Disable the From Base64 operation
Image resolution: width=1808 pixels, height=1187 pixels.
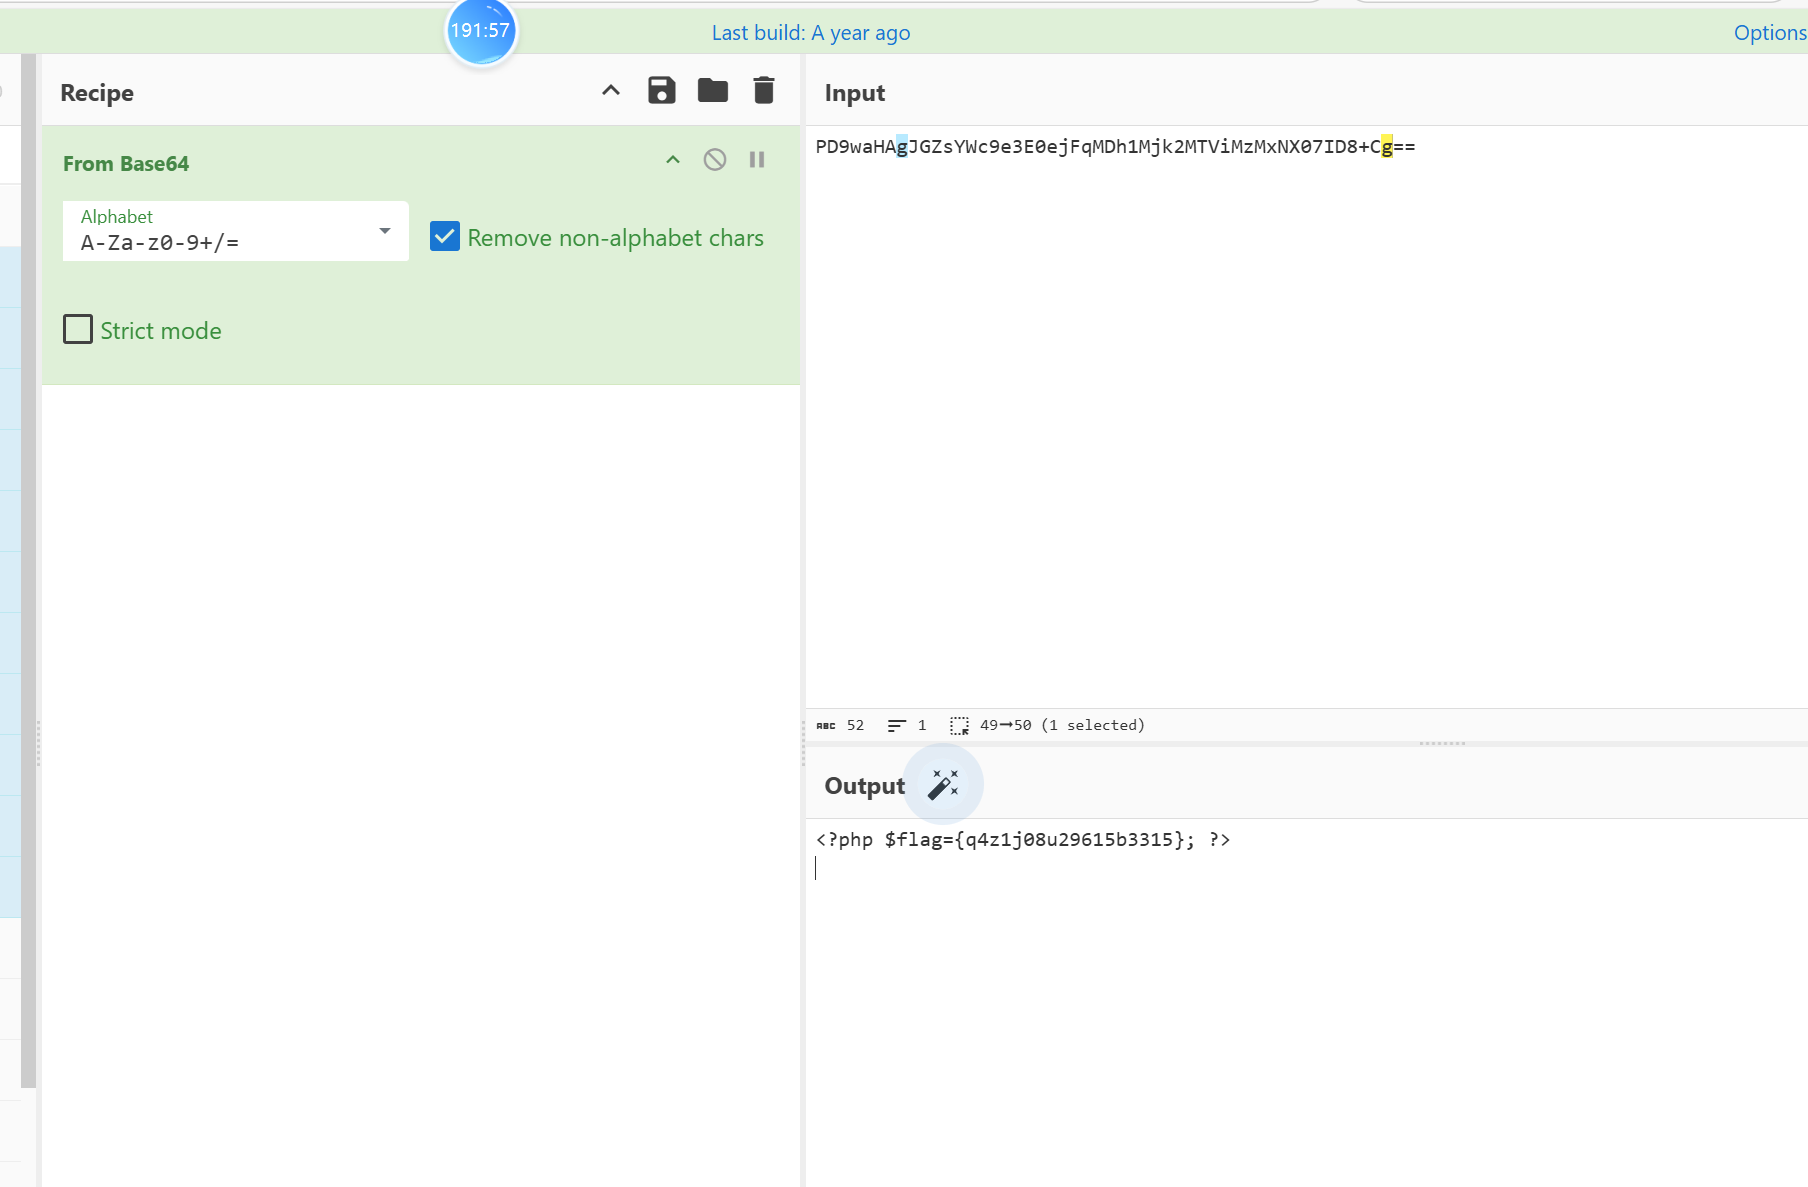(x=714, y=160)
